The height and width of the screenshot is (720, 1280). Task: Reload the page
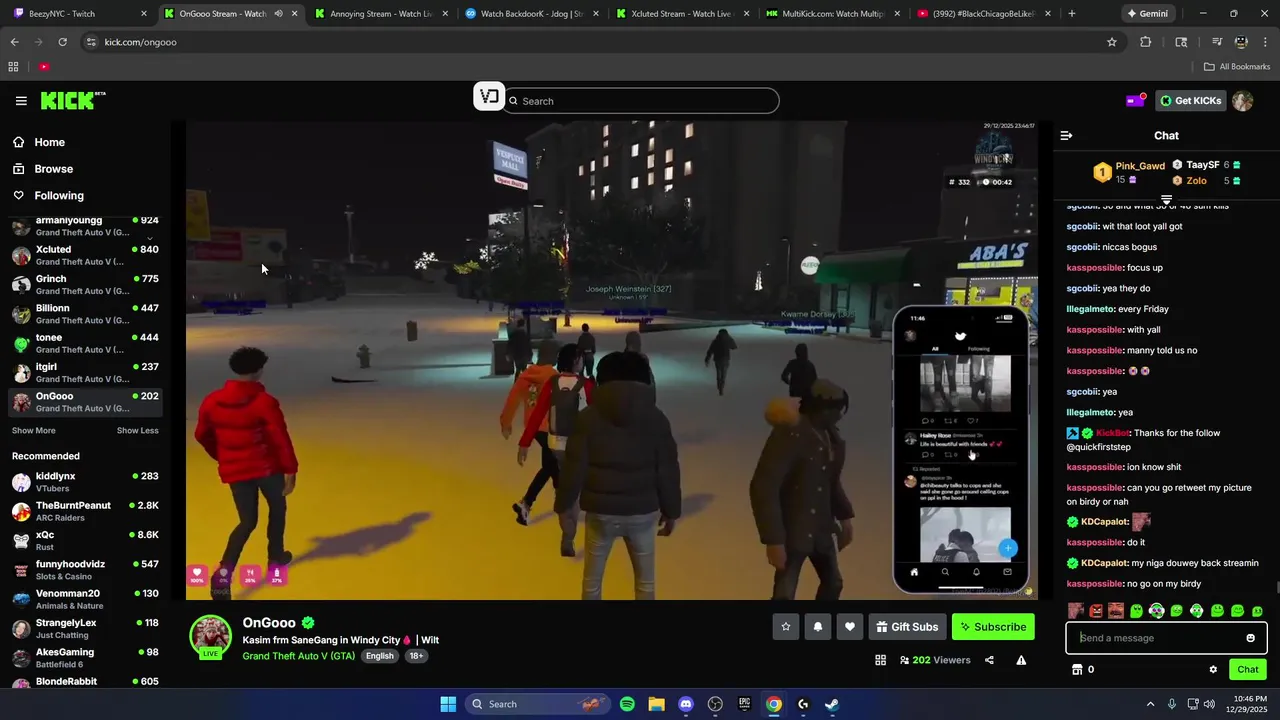point(62,42)
